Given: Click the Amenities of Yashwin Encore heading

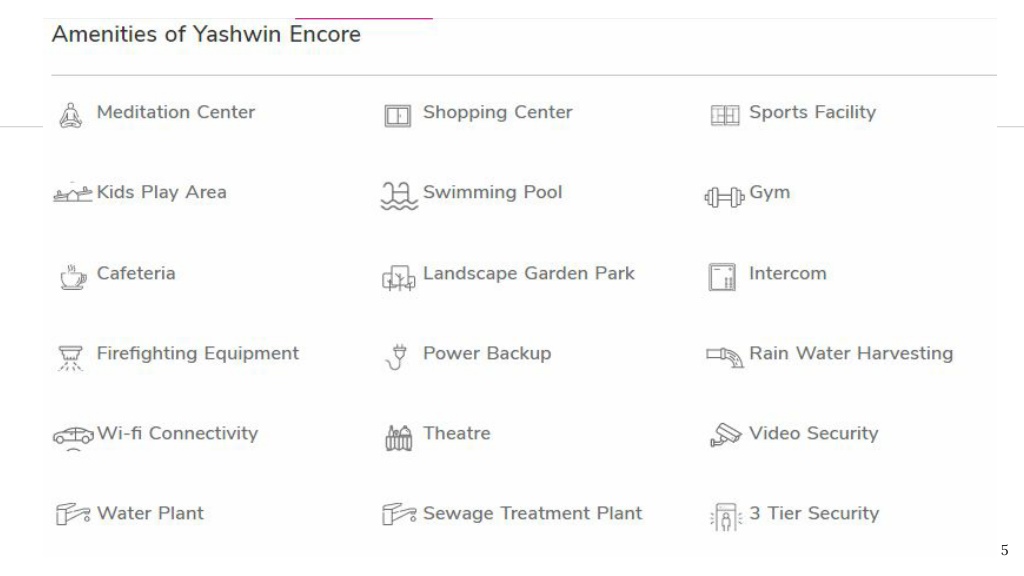Looking at the screenshot, I should click(206, 34).
